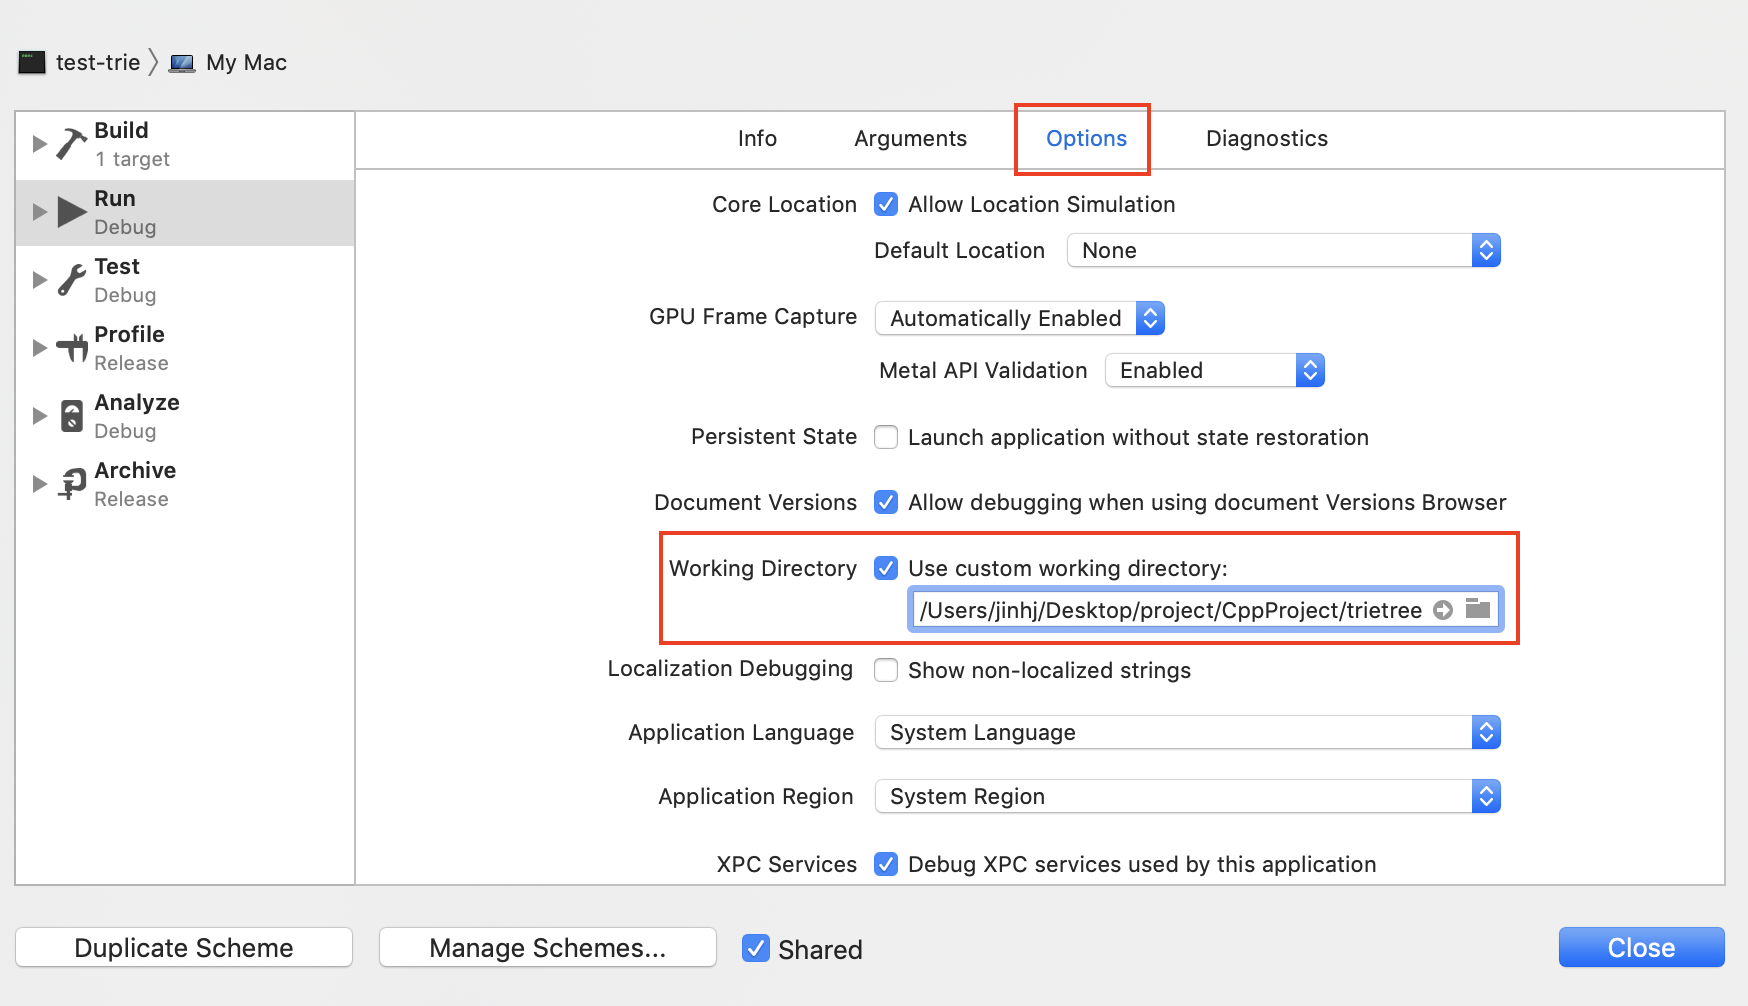Image resolution: width=1748 pixels, height=1006 pixels.
Task: Select the Analyze scheme icon
Action: coord(72,416)
